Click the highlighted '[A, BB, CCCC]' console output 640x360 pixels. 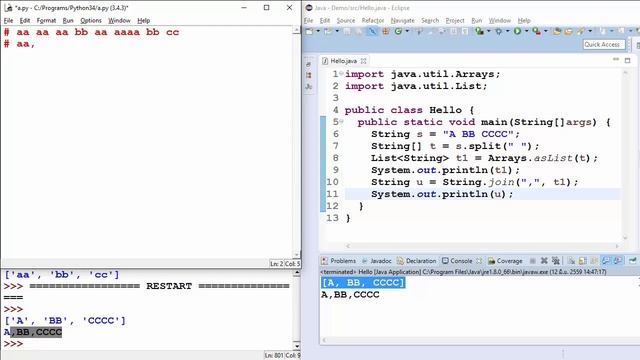click(363, 282)
